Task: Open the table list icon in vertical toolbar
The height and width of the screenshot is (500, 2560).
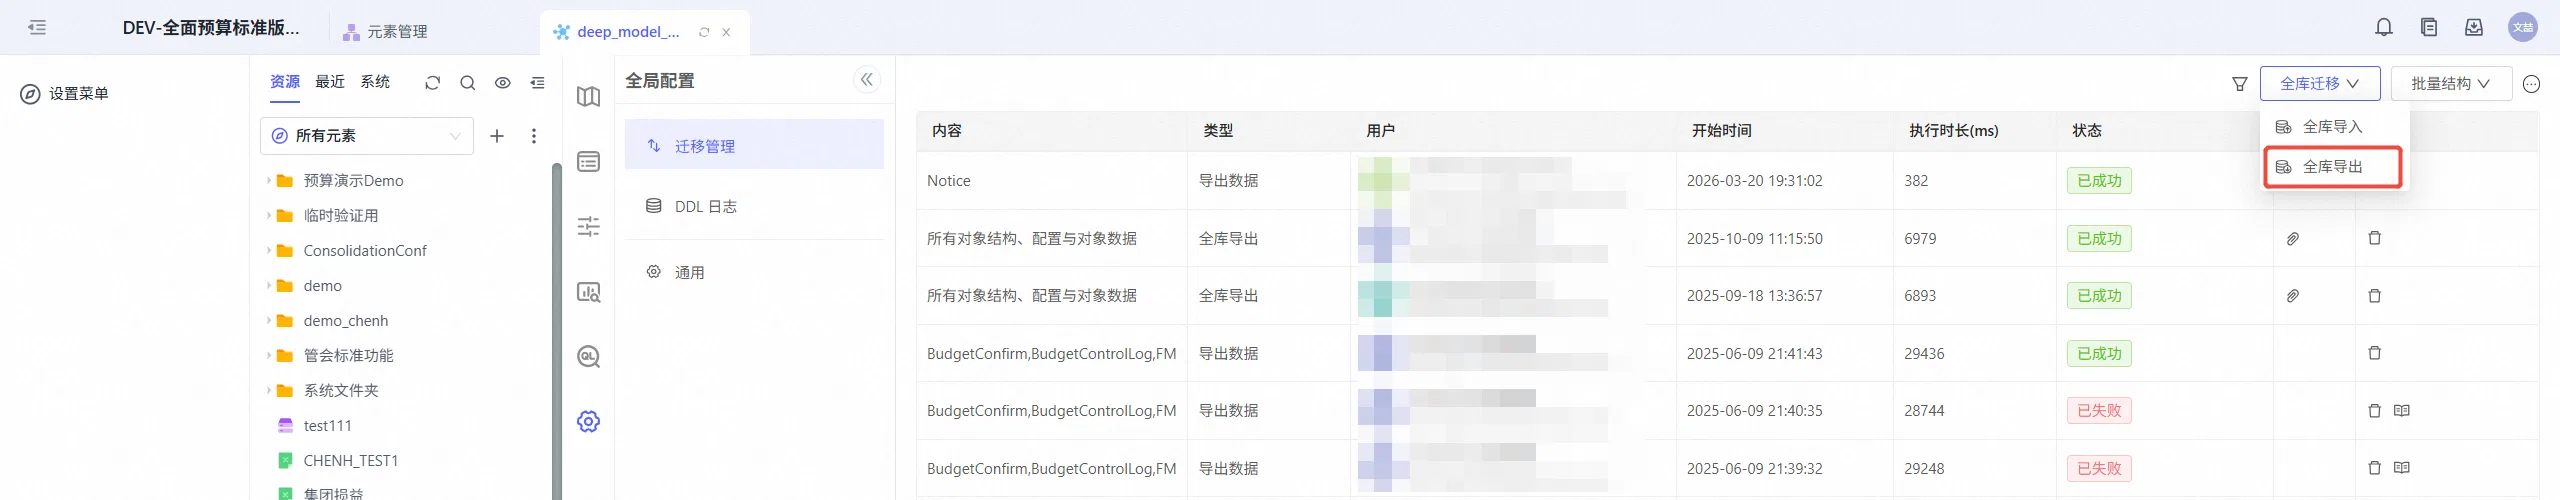Action: click(589, 162)
